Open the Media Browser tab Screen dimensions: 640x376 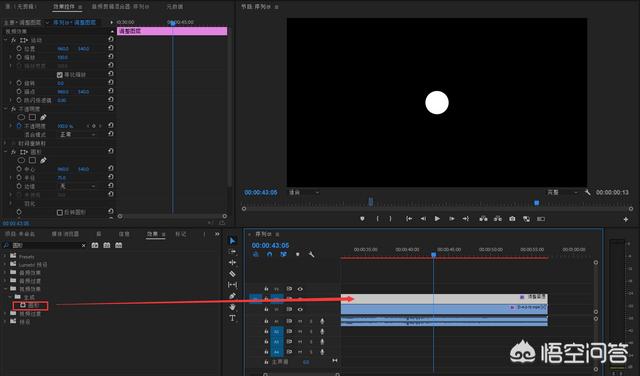[65, 234]
